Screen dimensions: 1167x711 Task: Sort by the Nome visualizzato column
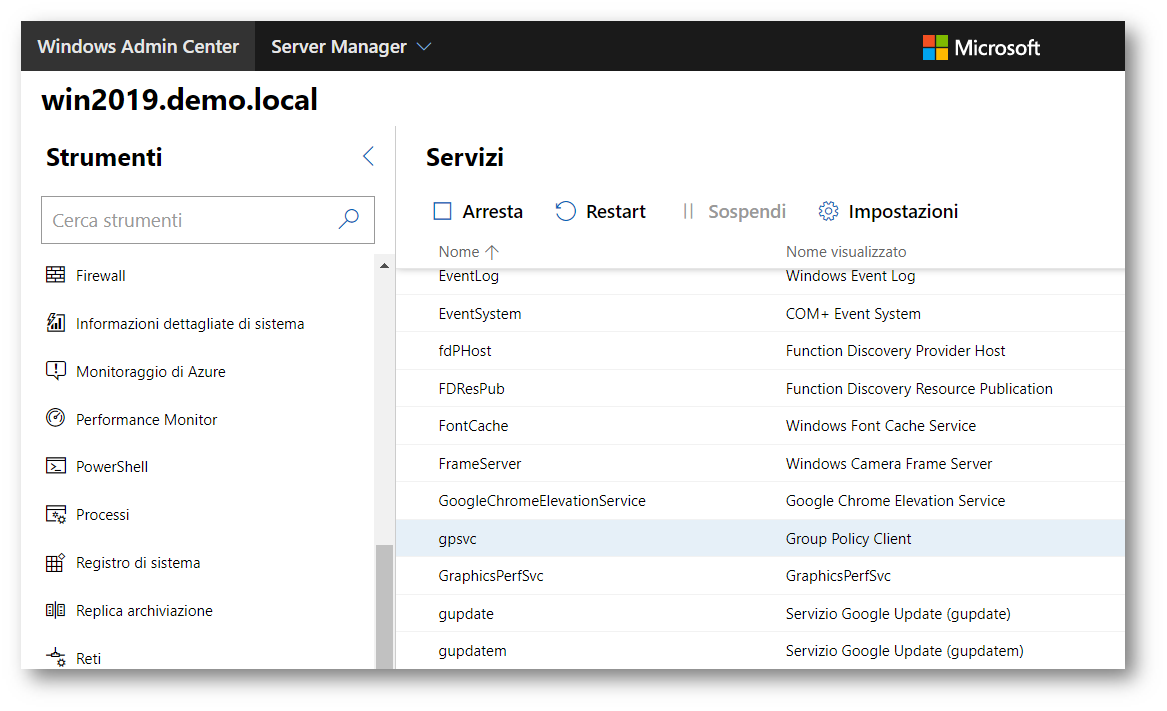click(x=845, y=252)
